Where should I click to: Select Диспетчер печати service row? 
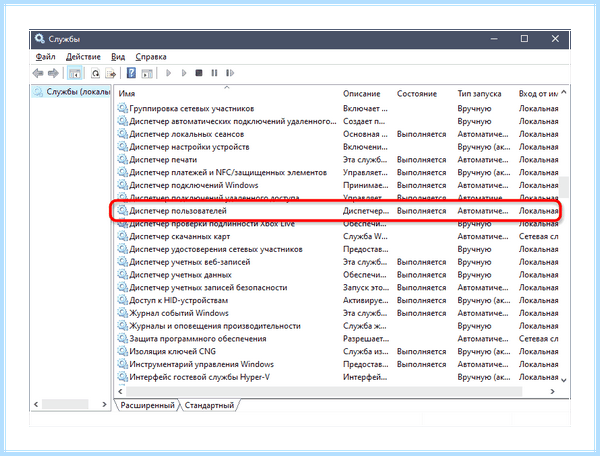[x=338, y=160]
